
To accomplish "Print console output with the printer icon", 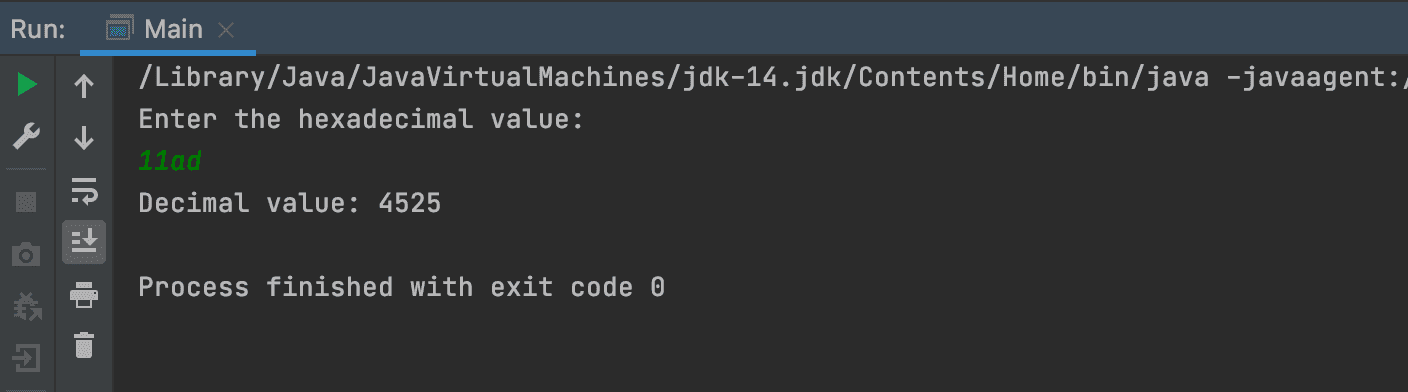I will [85, 294].
